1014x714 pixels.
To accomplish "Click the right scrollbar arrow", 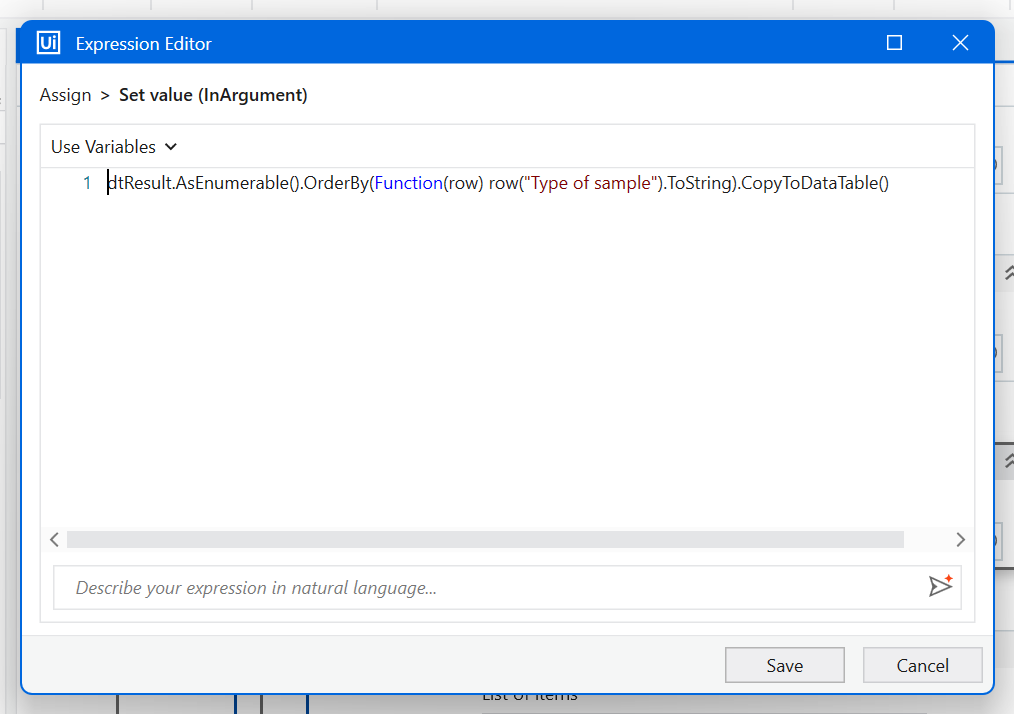I will [x=959, y=539].
